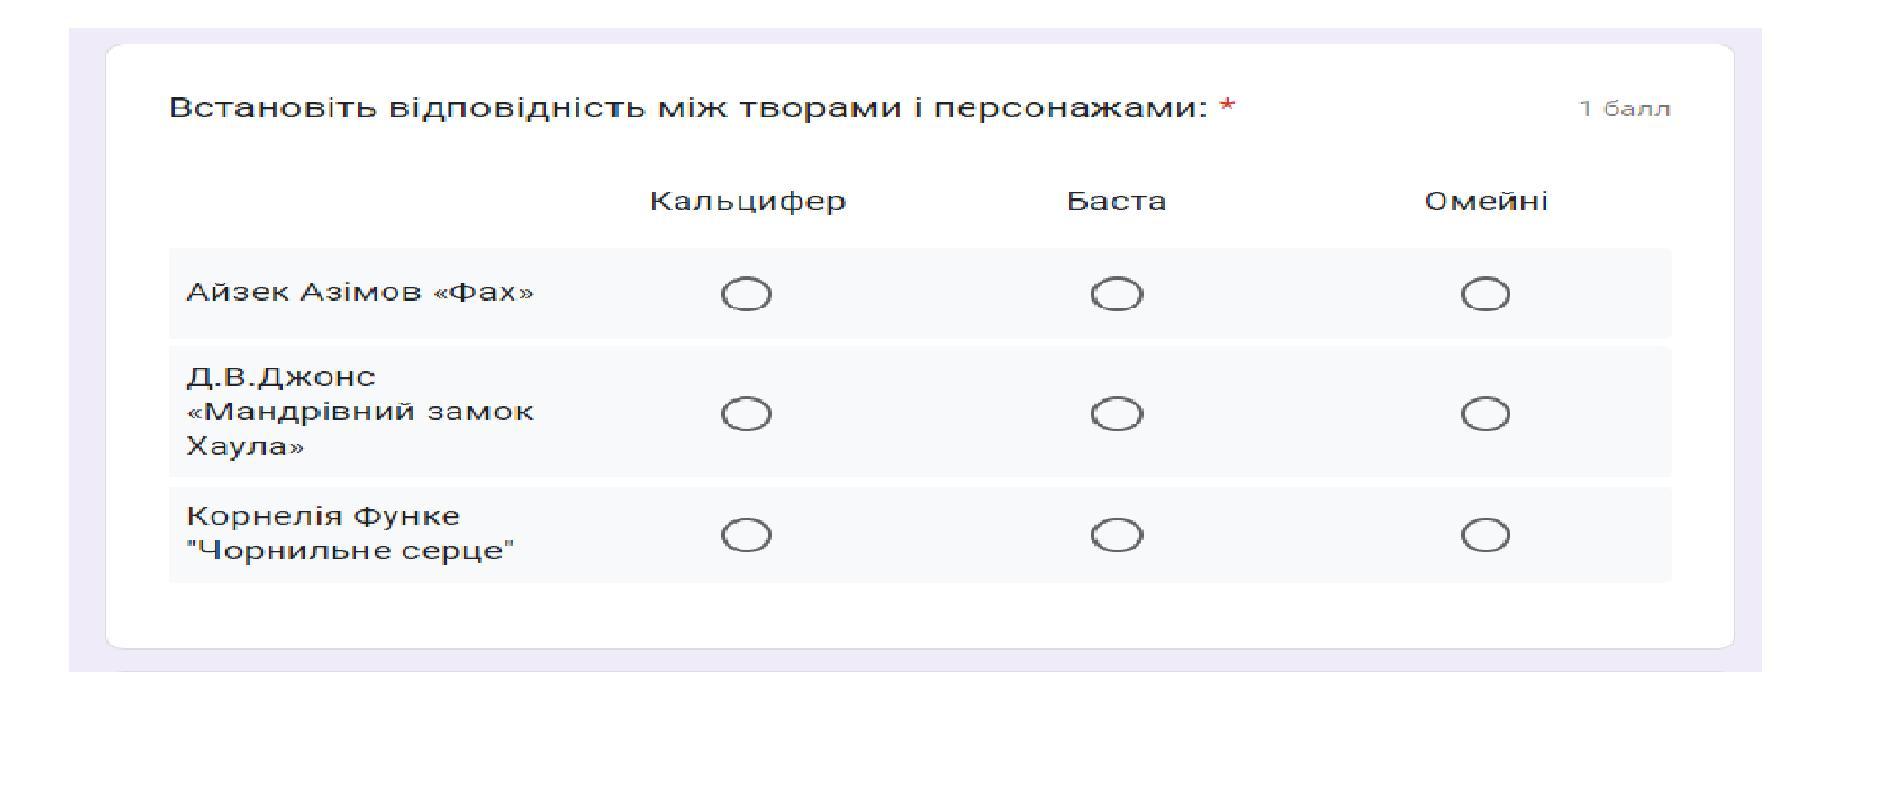Click blank card area below Корнелія Функе row

pyautogui.click(x=920, y=615)
